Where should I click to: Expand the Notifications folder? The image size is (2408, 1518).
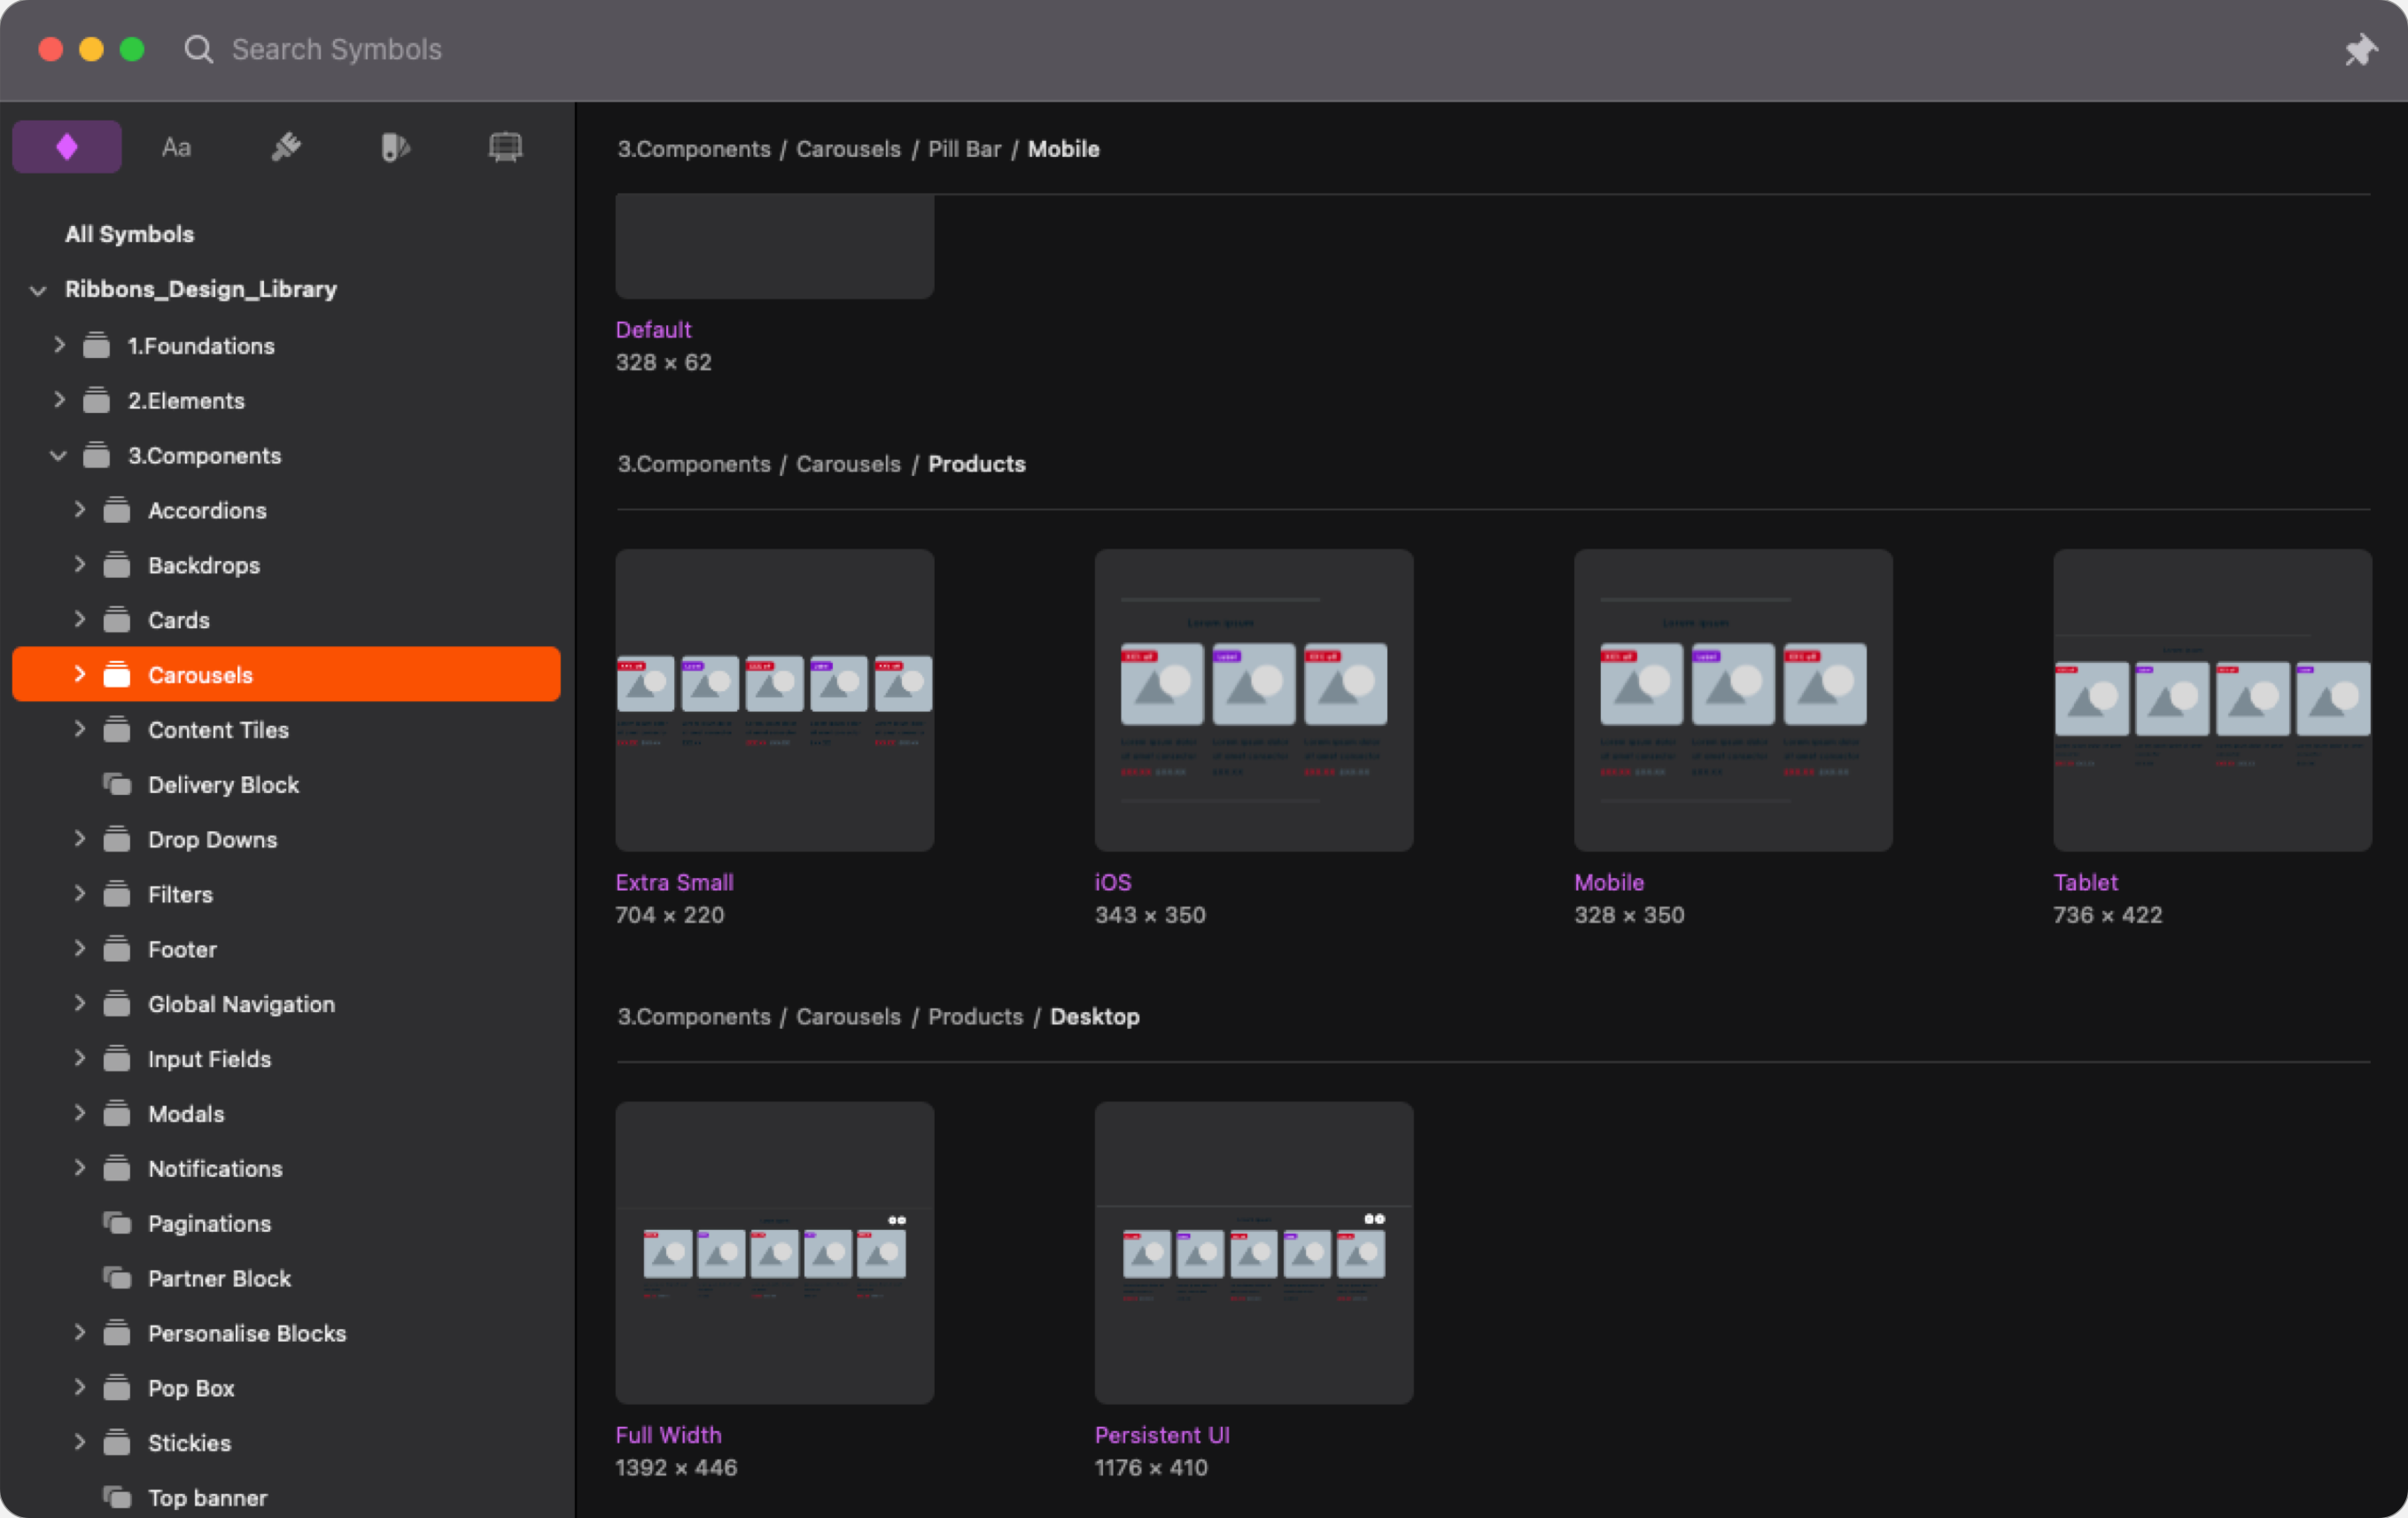pyautogui.click(x=80, y=1168)
